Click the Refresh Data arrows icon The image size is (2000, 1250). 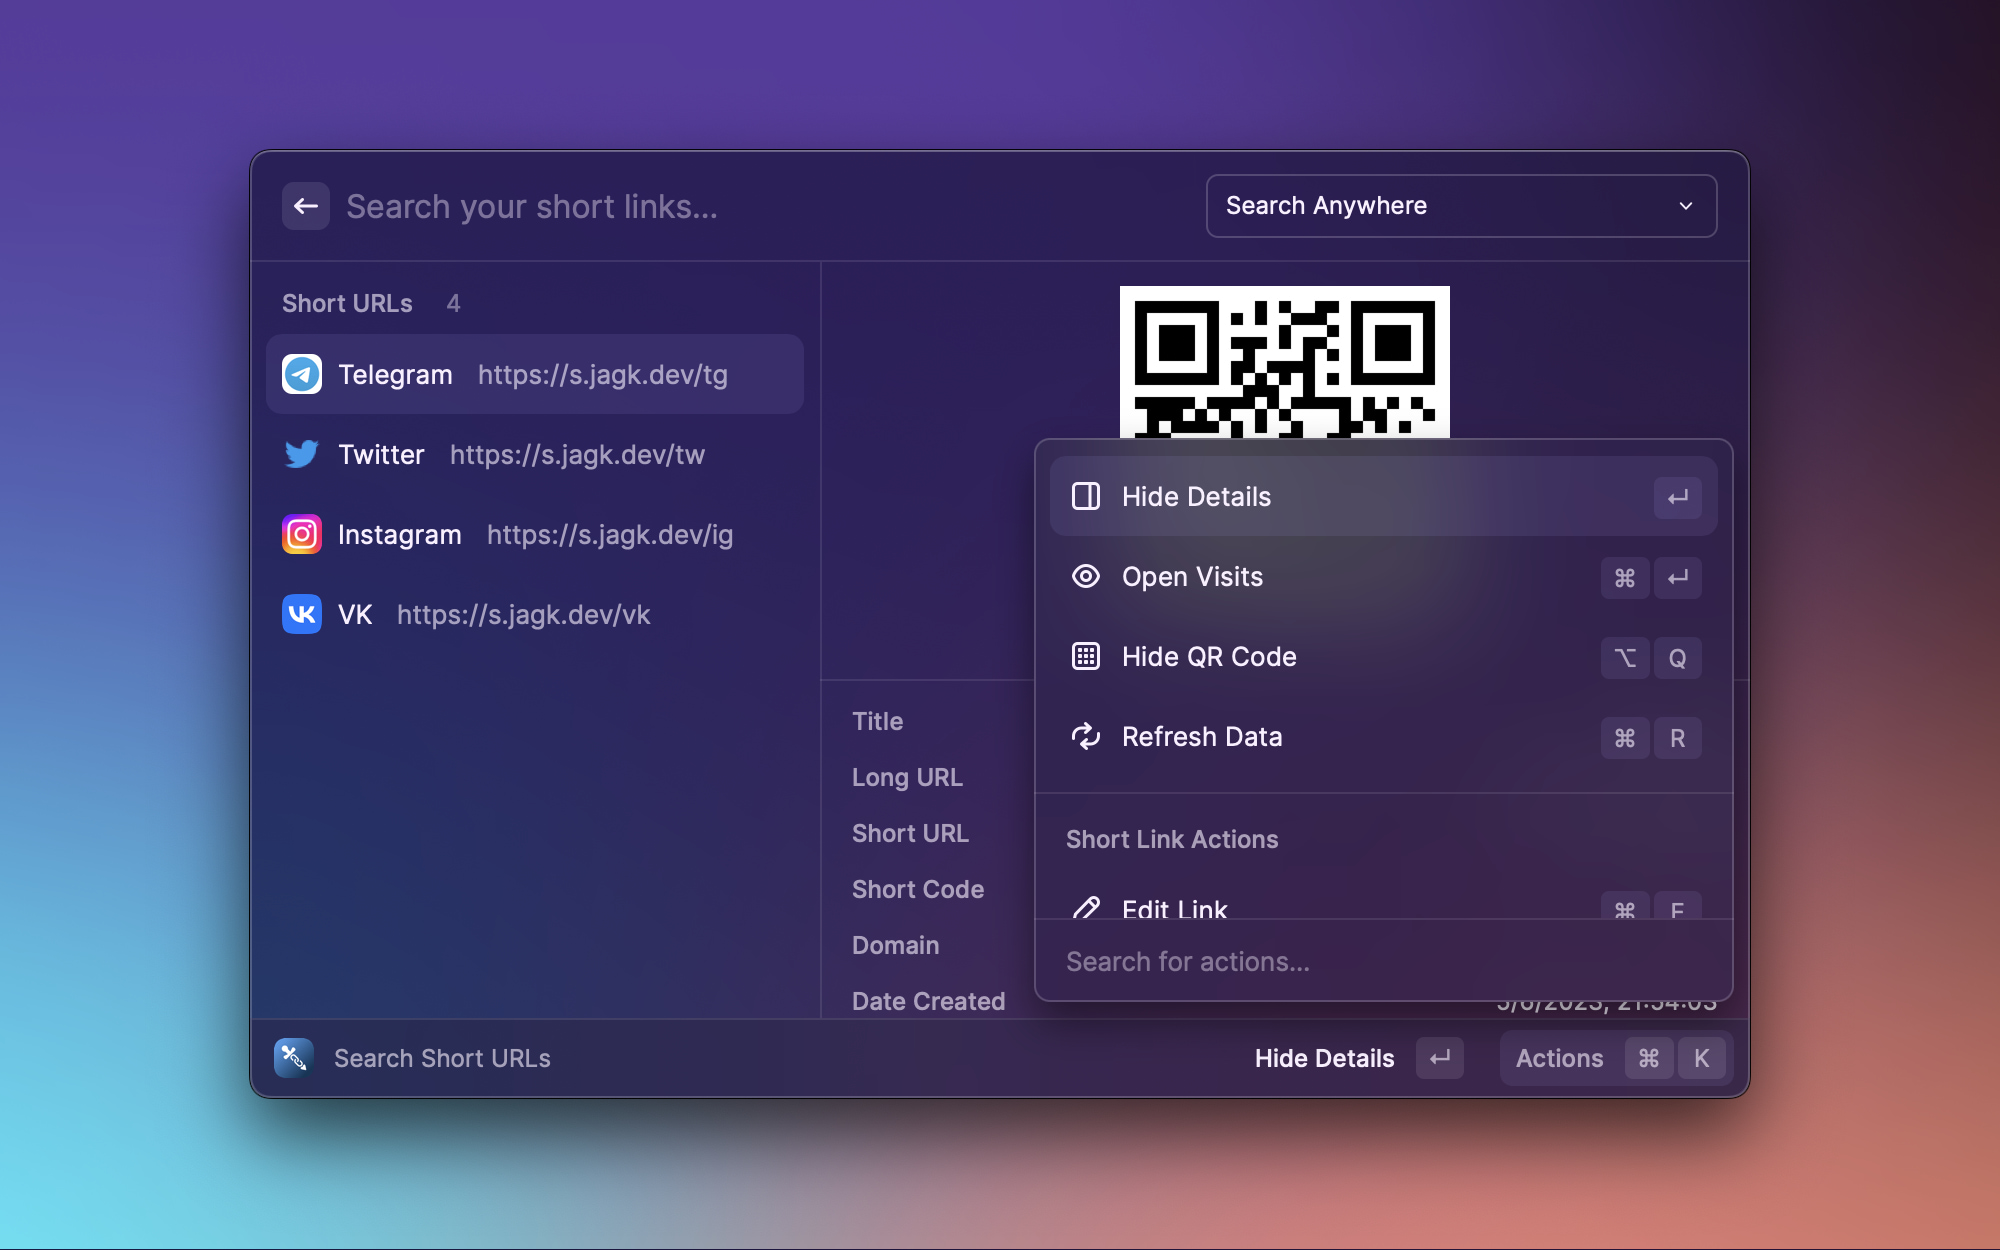1085,737
